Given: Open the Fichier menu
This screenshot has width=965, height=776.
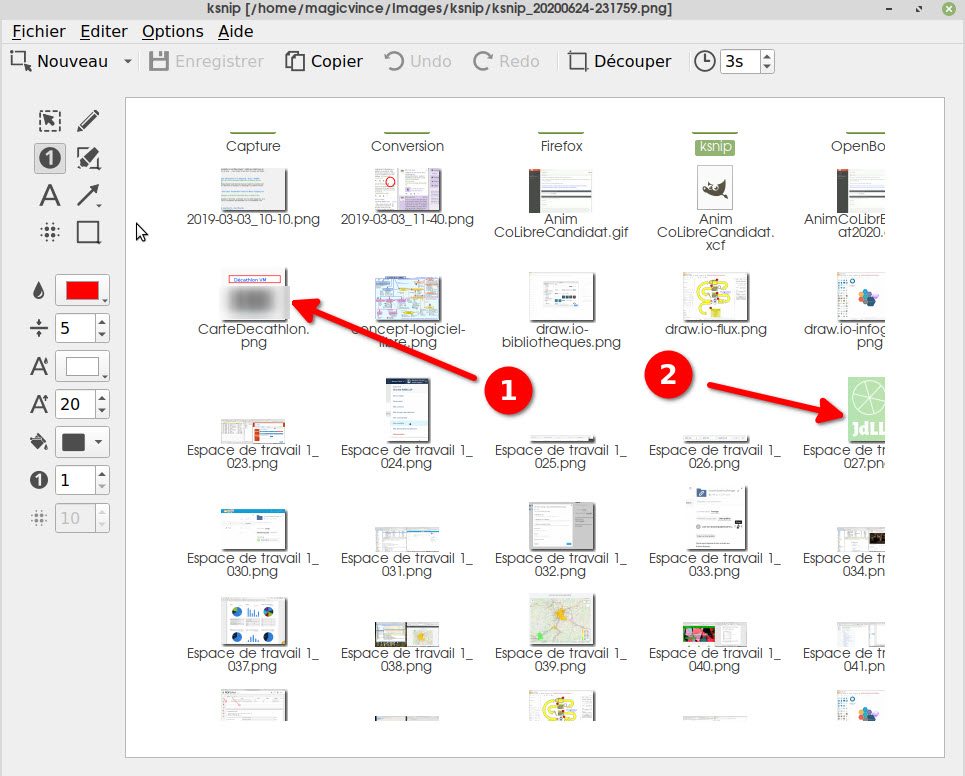Looking at the screenshot, I should coord(38,31).
